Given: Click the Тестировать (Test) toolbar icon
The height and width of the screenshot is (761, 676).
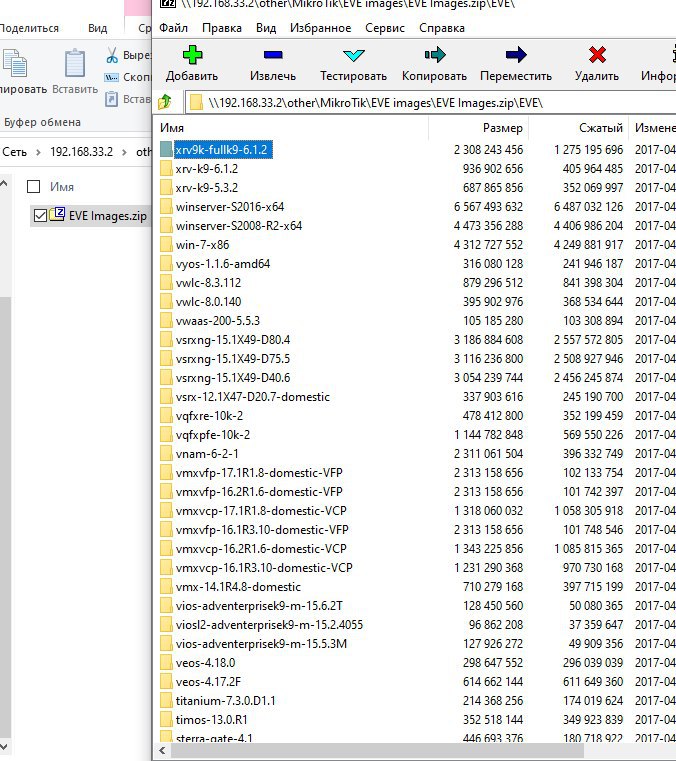Looking at the screenshot, I should click(354, 55).
